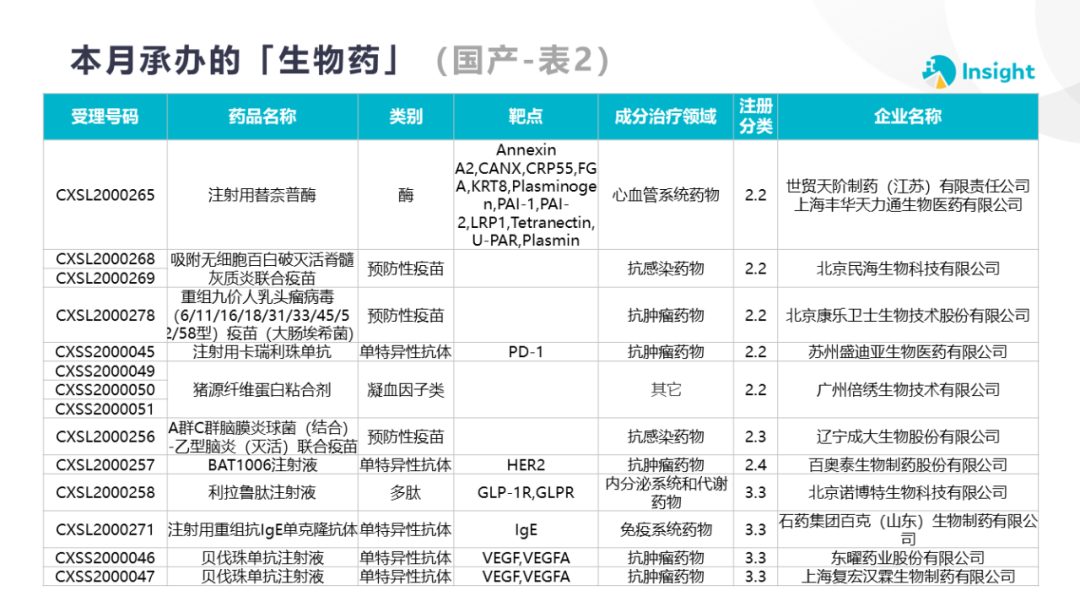The width and height of the screenshot is (1080, 607).
Task: Select cell CXSS2000045
Action: [105, 352]
